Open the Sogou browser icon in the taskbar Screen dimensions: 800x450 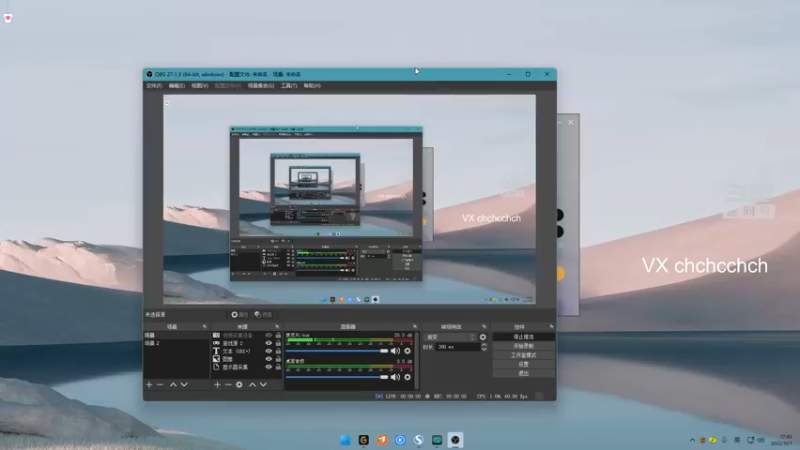[x=418, y=440]
